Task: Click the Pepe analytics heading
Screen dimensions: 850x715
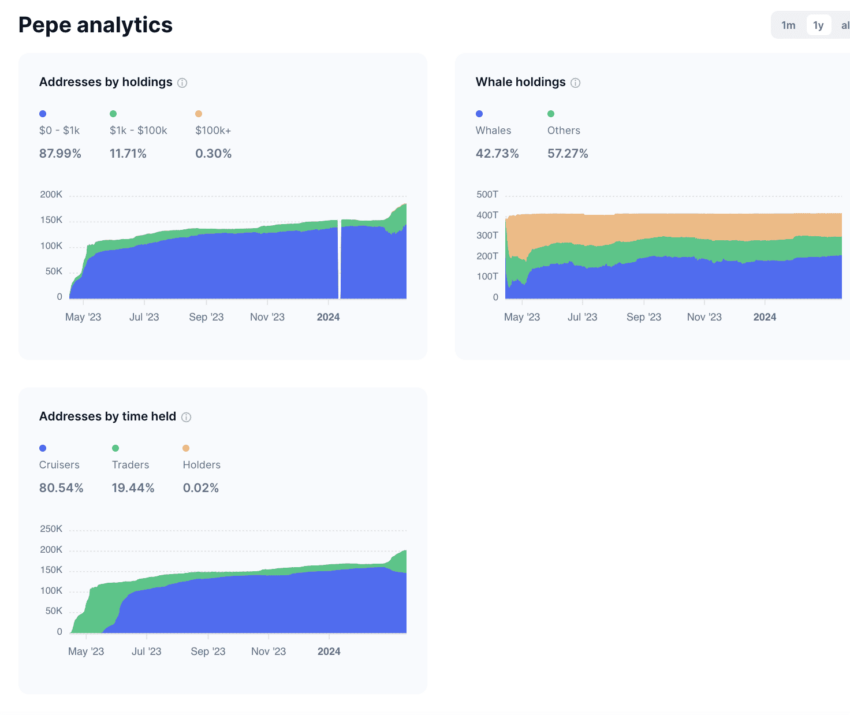Action: [95, 25]
